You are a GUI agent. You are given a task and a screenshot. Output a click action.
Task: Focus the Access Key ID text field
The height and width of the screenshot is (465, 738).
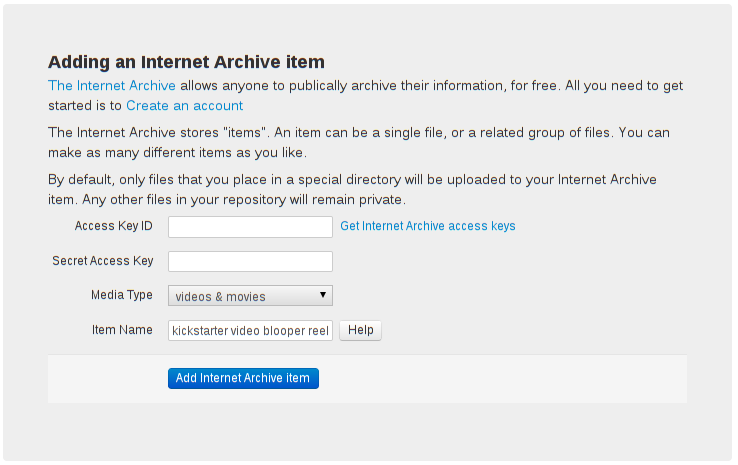[x=250, y=227]
